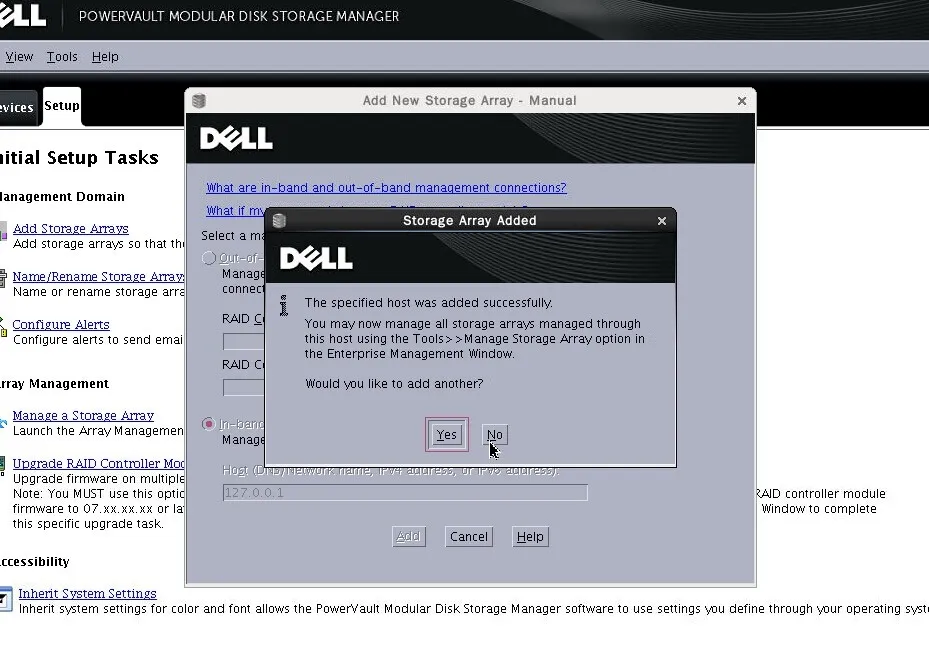The width and height of the screenshot is (929, 646).
Task: Close the Storage Array Added dialog
Action: [x=662, y=221]
